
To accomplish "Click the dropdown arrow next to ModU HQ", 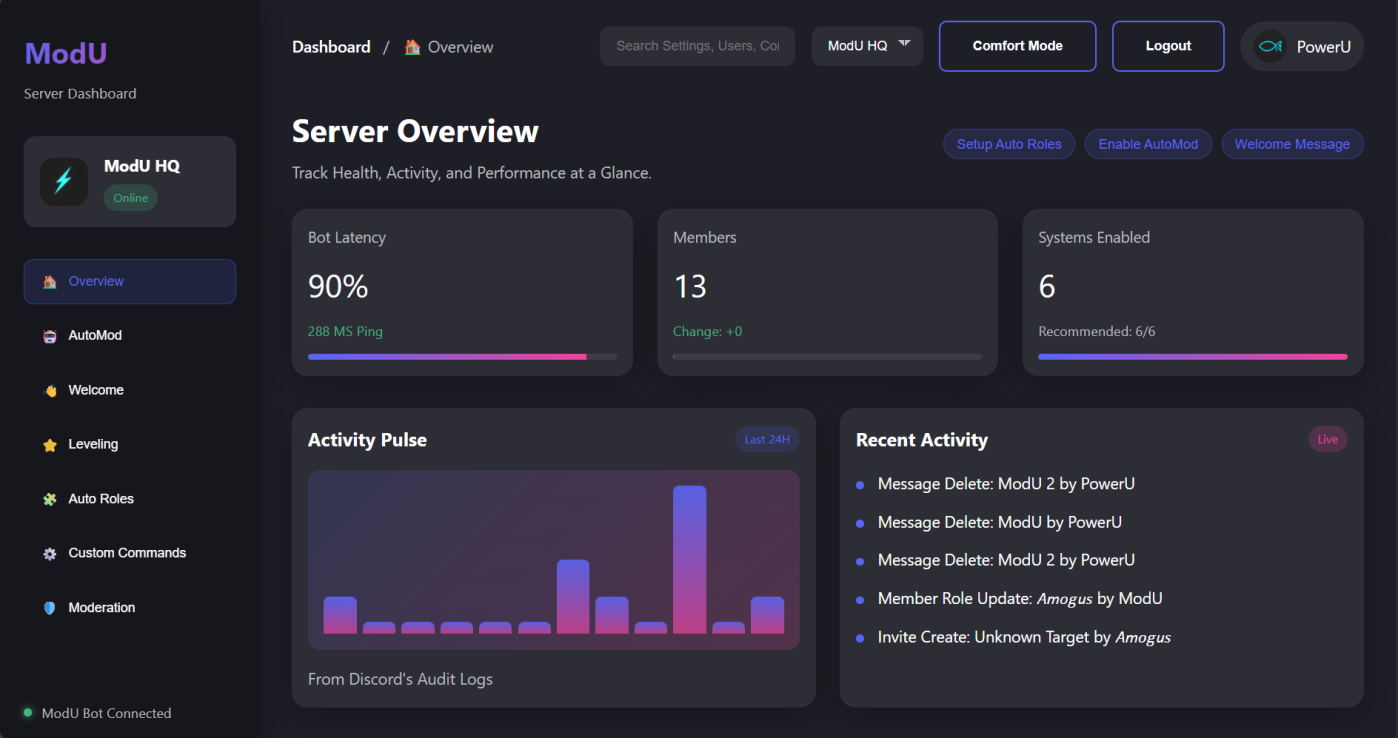I will click(904, 44).
